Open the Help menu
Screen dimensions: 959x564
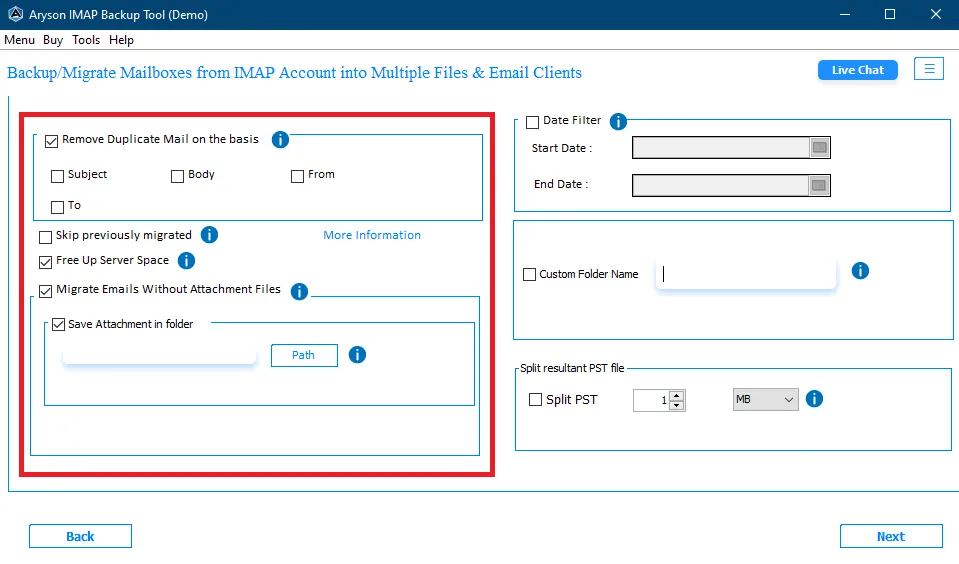[x=121, y=40]
